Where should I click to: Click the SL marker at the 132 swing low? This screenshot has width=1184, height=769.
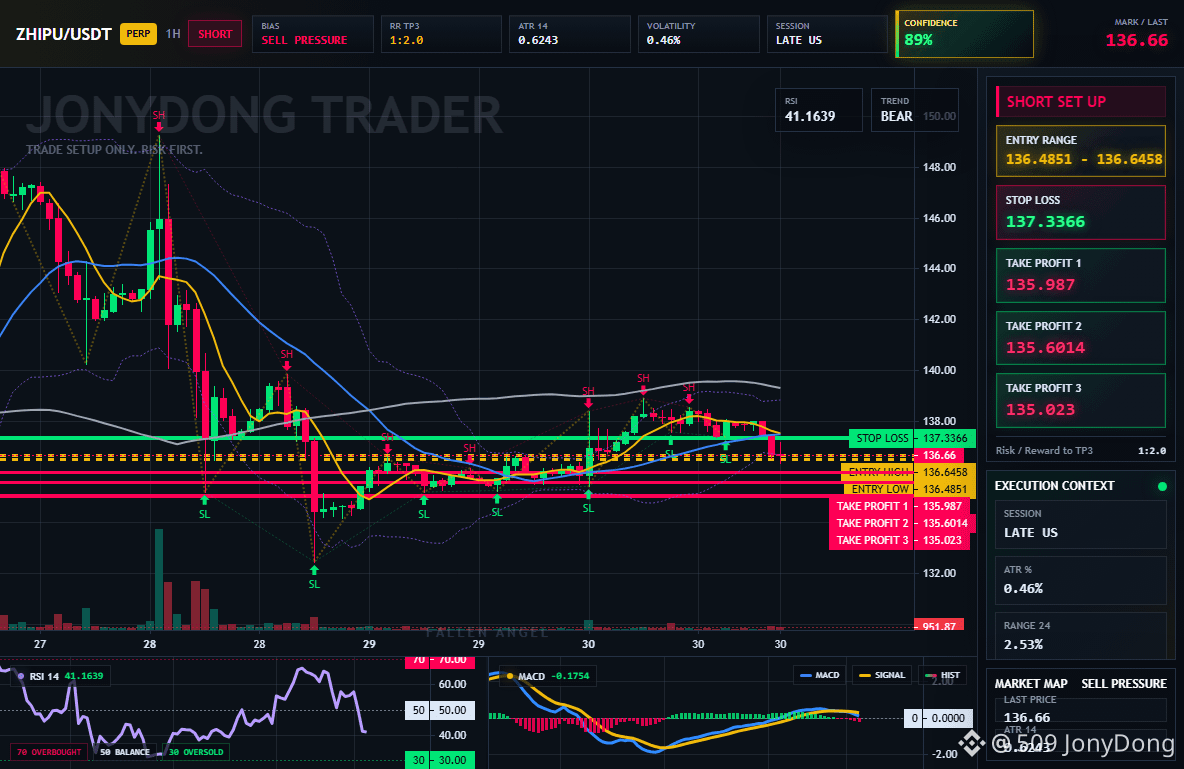[314, 579]
